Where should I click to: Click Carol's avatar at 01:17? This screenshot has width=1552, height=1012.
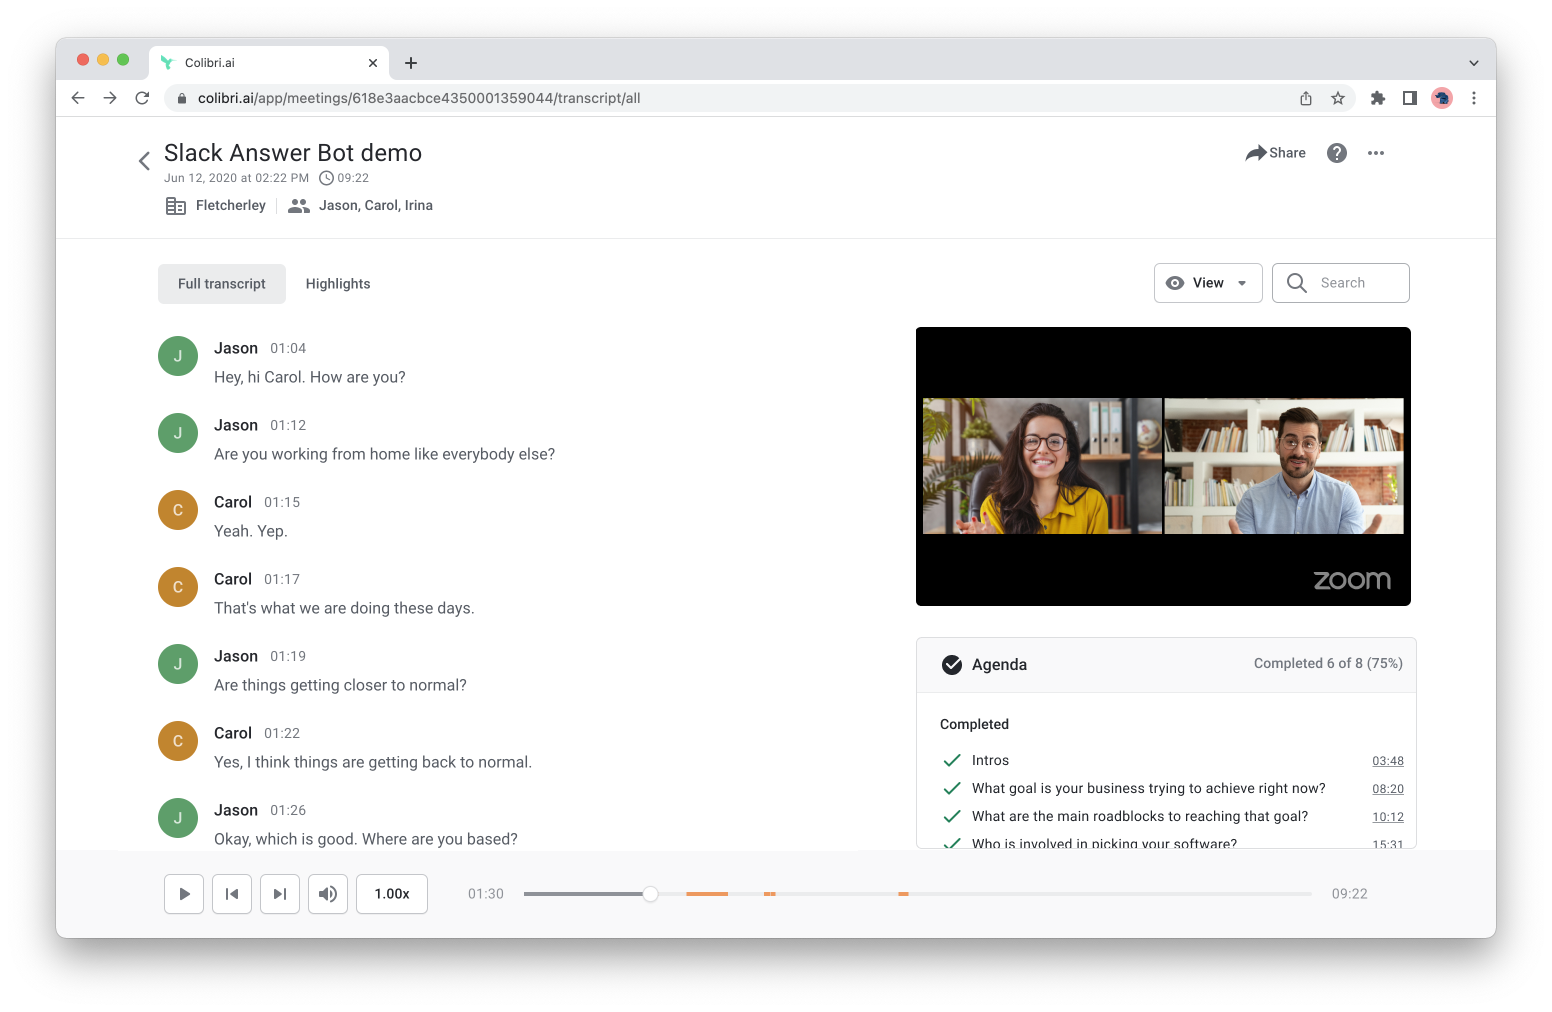pos(178,587)
